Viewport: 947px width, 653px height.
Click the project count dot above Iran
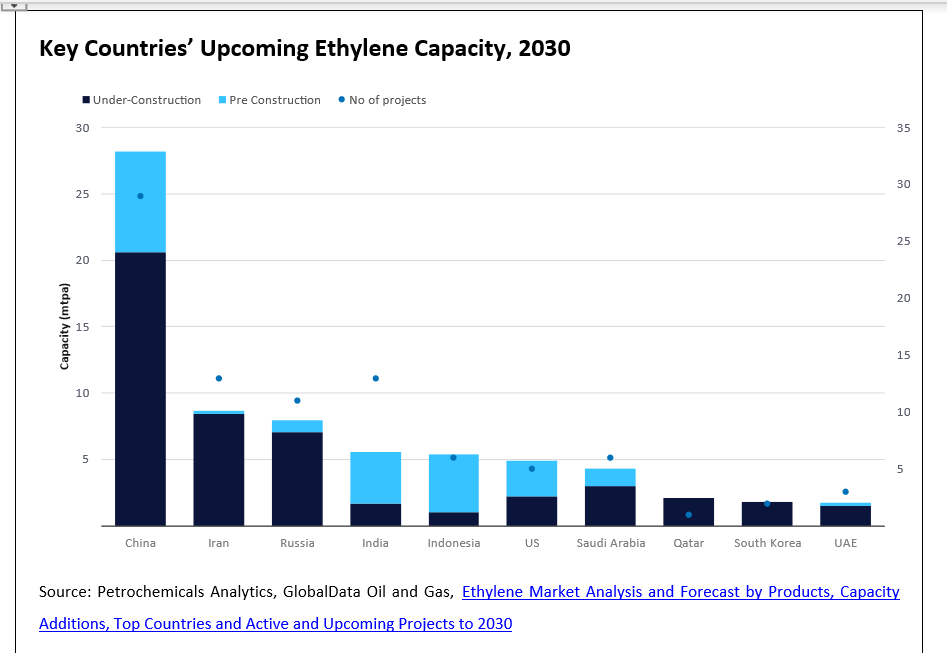click(x=218, y=378)
